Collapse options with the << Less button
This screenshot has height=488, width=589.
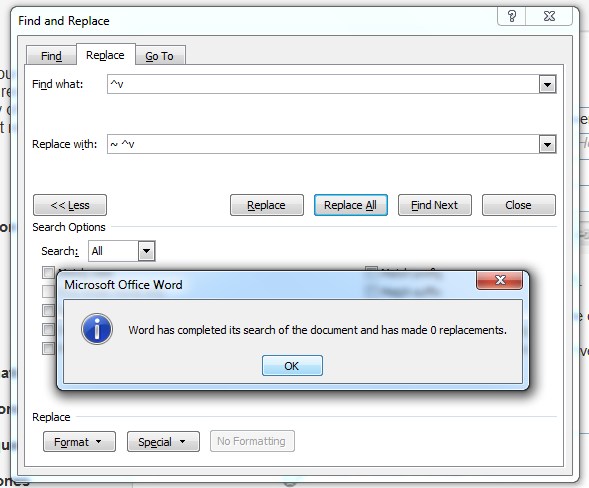(x=70, y=205)
